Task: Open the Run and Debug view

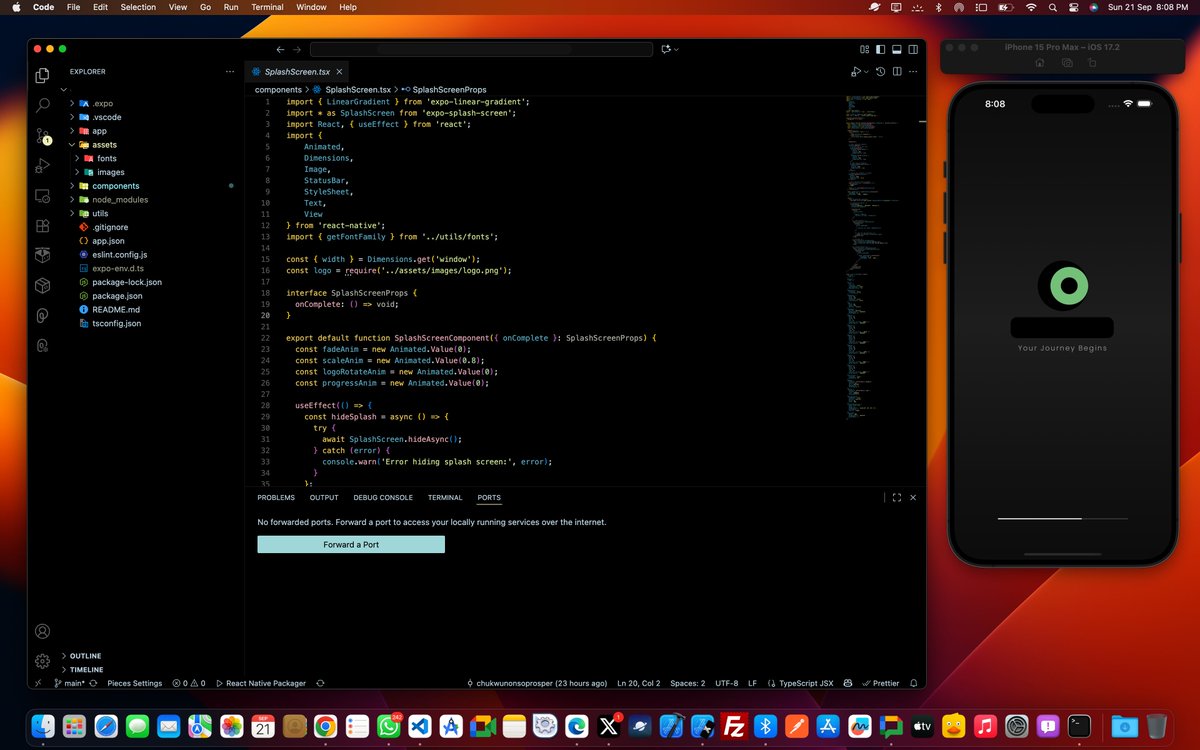Action: pos(42,165)
